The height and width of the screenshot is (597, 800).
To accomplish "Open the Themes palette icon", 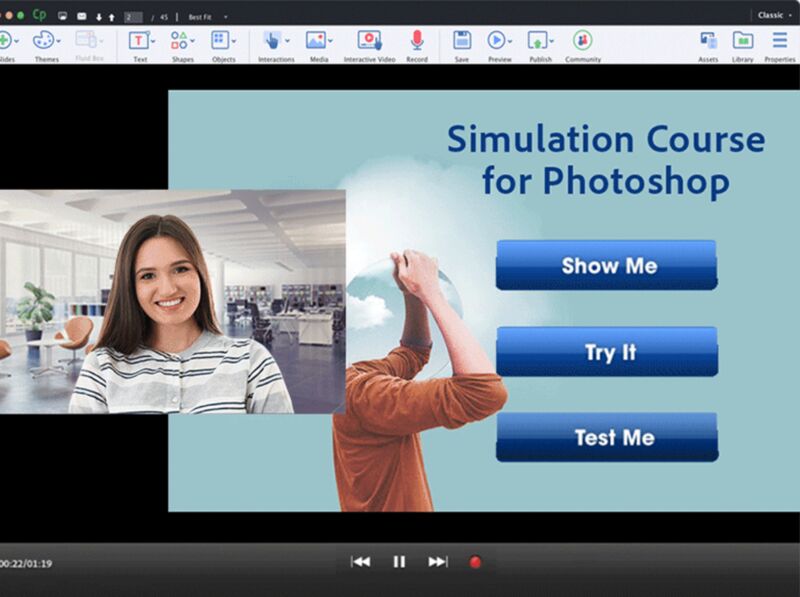I will 44,40.
